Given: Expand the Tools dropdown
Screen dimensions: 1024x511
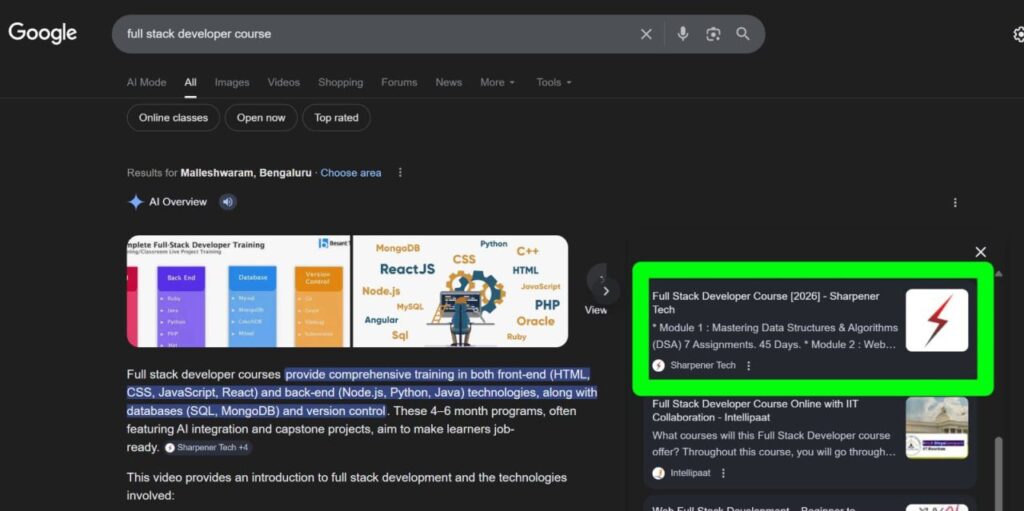Looking at the screenshot, I should tap(554, 82).
